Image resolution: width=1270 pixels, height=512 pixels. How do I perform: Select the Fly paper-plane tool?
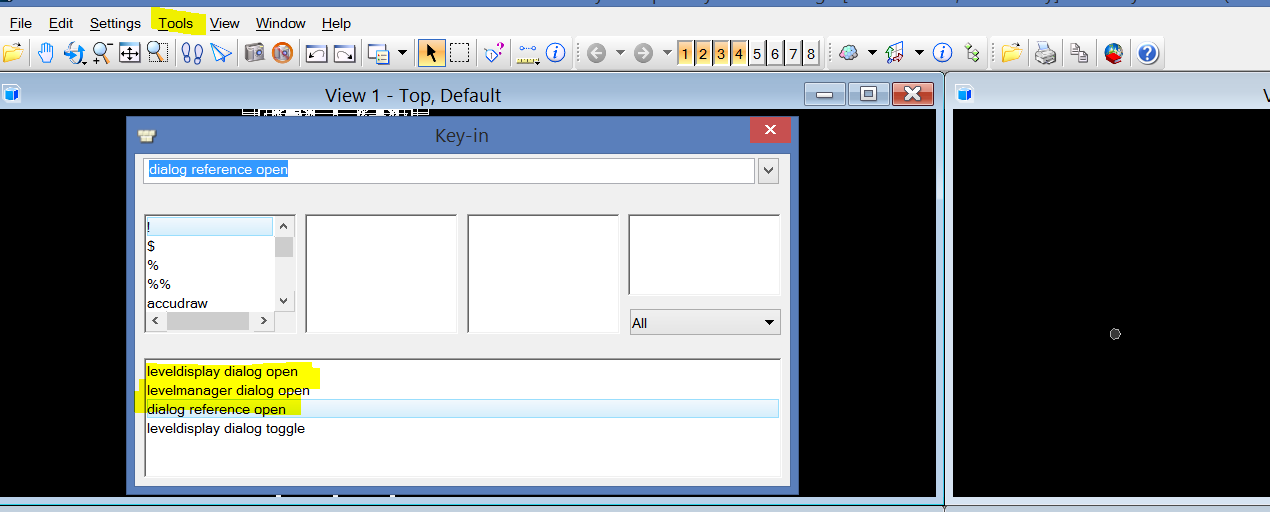220,53
